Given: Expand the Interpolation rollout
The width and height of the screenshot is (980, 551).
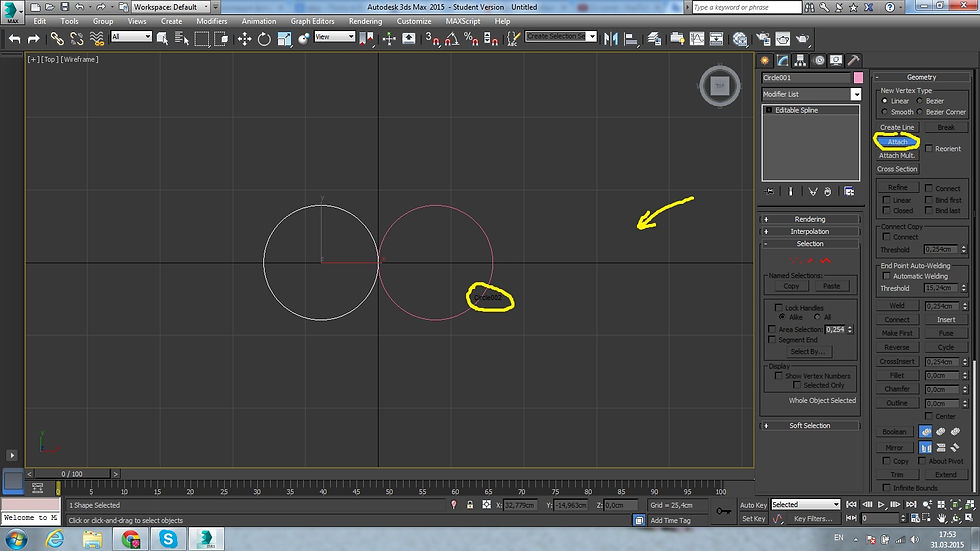Looking at the screenshot, I should tap(810, 232).
